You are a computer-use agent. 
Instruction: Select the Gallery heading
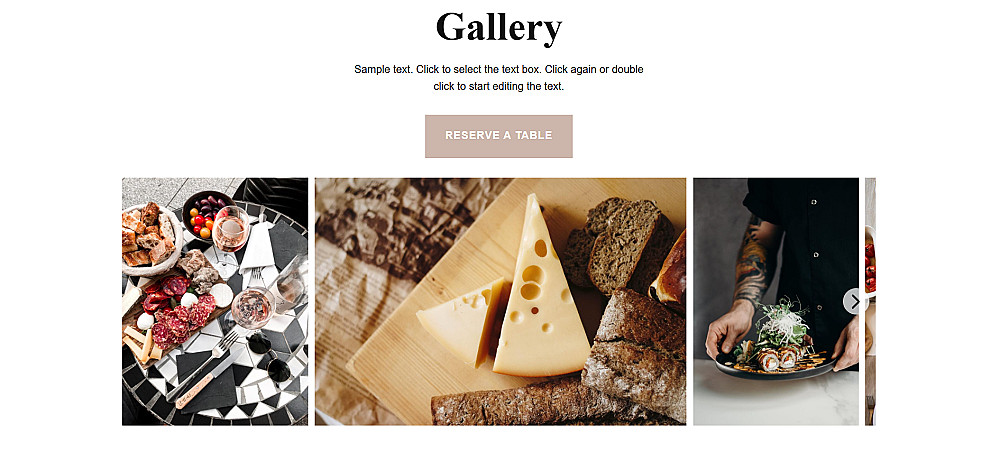pyautogui.click(x=499, y=27)
